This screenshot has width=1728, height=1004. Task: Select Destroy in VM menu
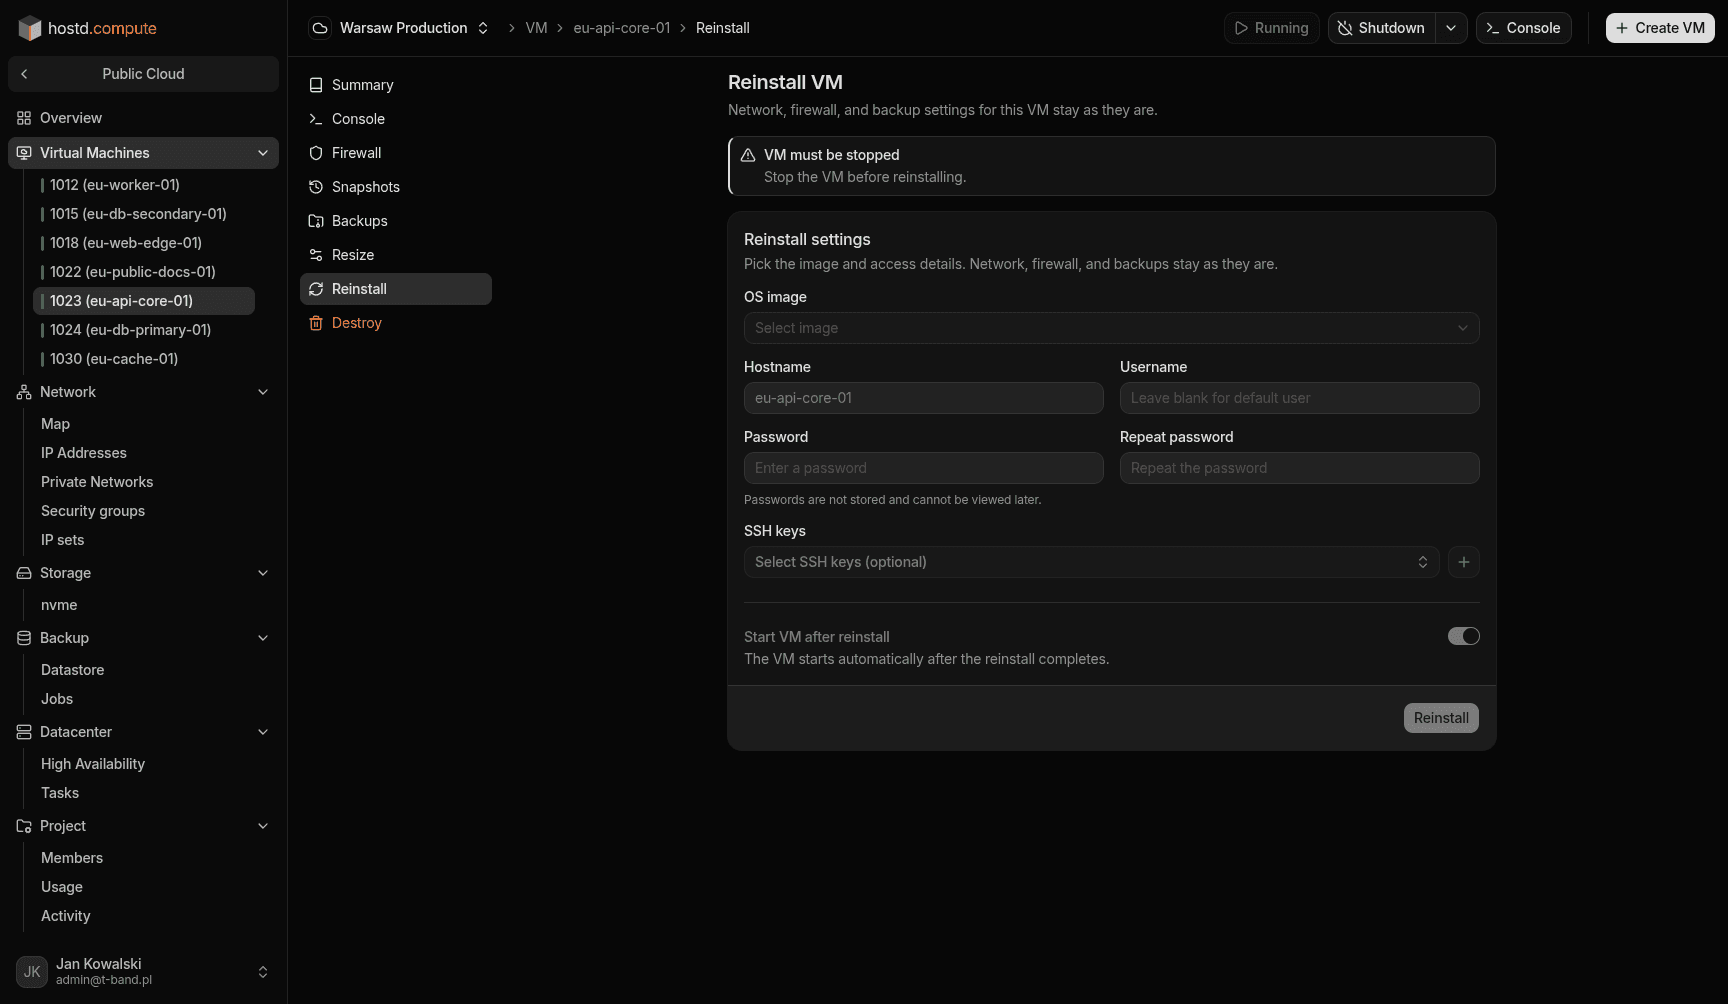pyautogui.click(x=396, y=323)
